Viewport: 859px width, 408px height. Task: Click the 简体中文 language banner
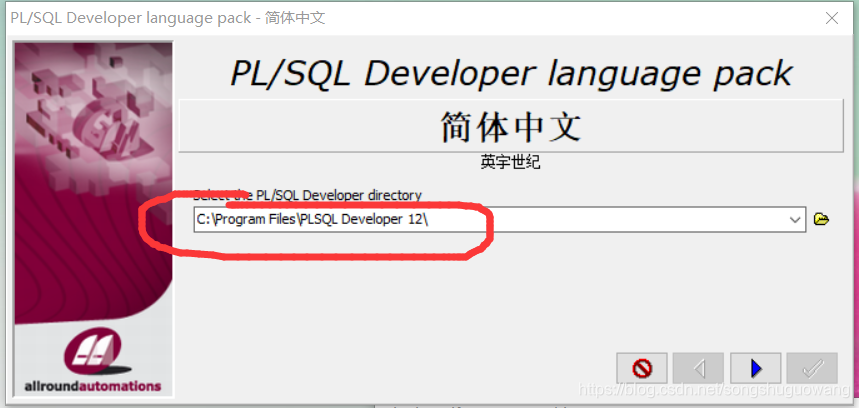coord(511,127)
